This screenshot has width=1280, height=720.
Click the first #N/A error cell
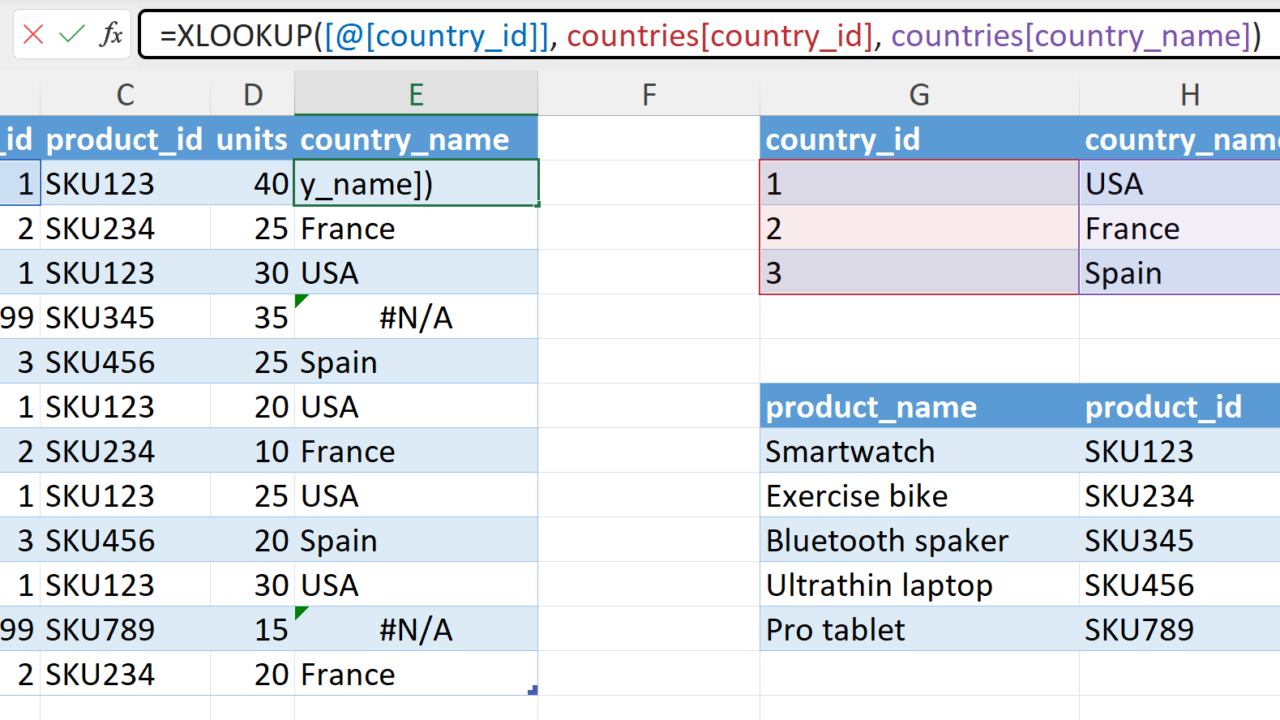[x=416, y=318]
